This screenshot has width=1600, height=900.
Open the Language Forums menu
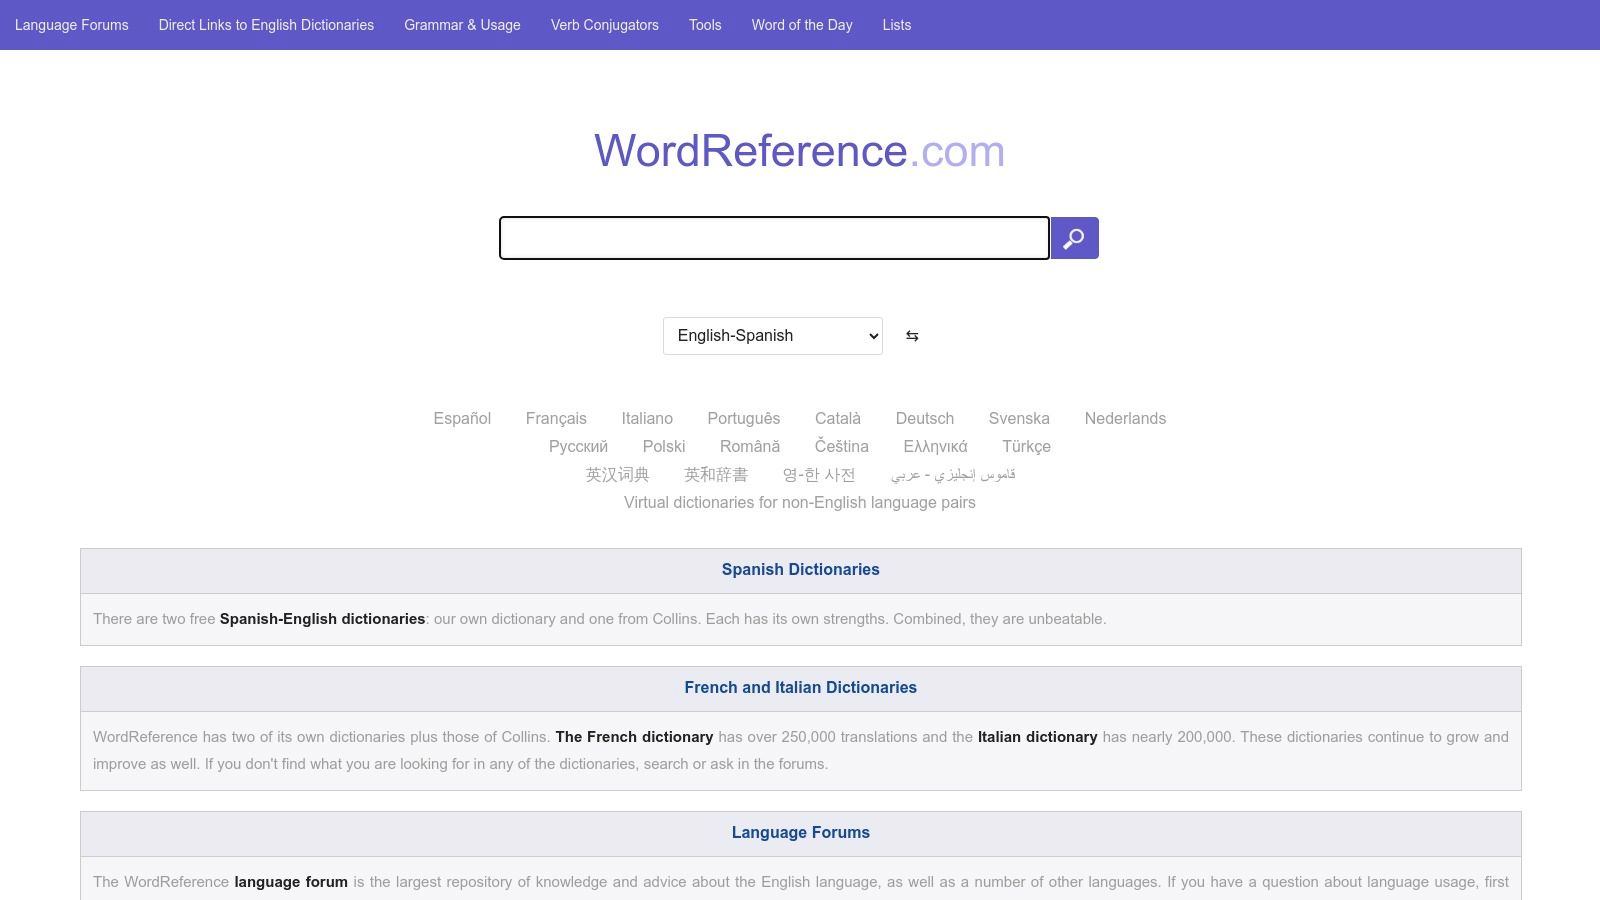coord(71,25)
